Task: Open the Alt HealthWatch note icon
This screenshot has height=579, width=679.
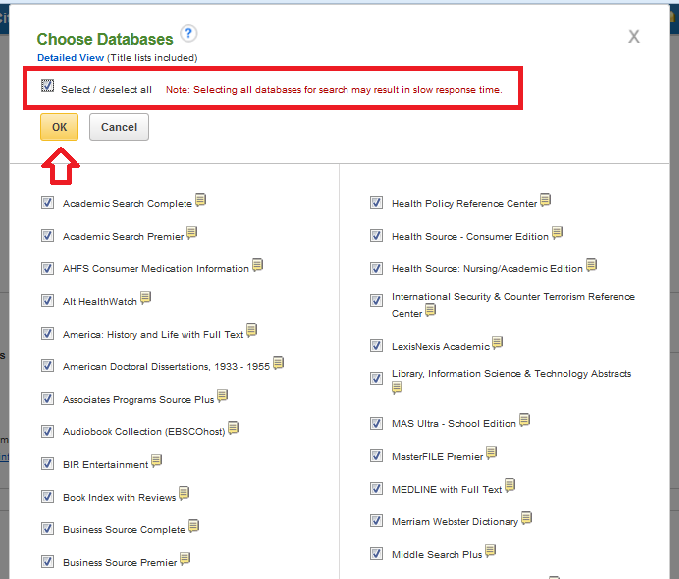Action: click(145, 298)
